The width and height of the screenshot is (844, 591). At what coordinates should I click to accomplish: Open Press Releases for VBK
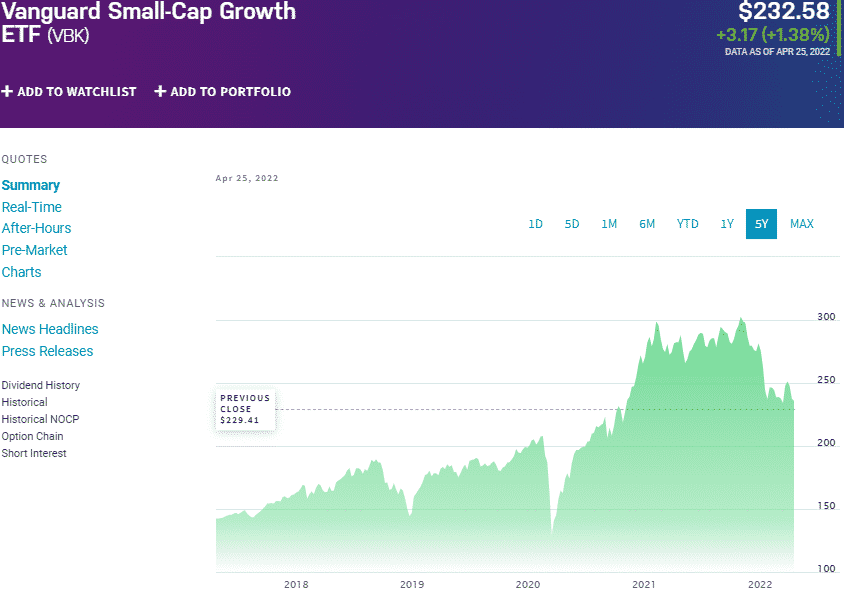point(47,351)
